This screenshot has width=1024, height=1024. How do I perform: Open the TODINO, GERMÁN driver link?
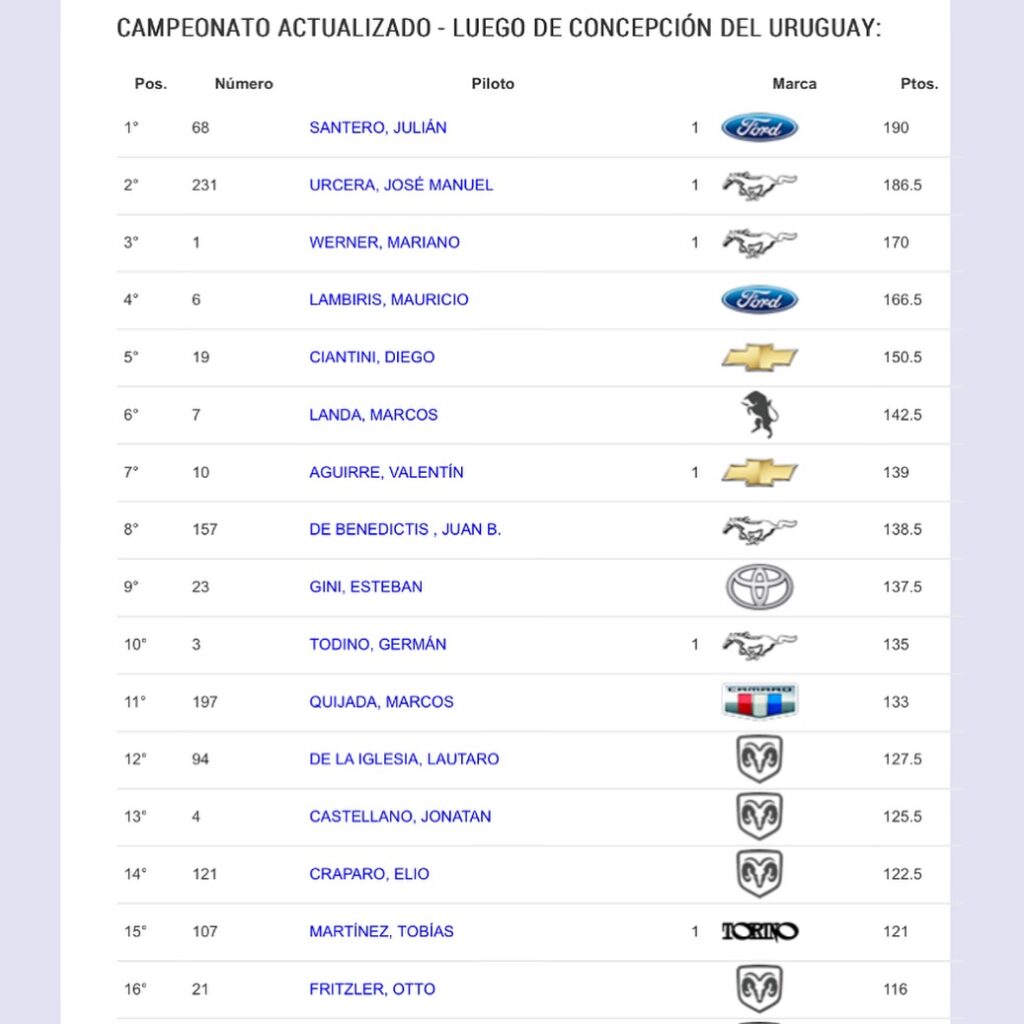click(377, 644)
